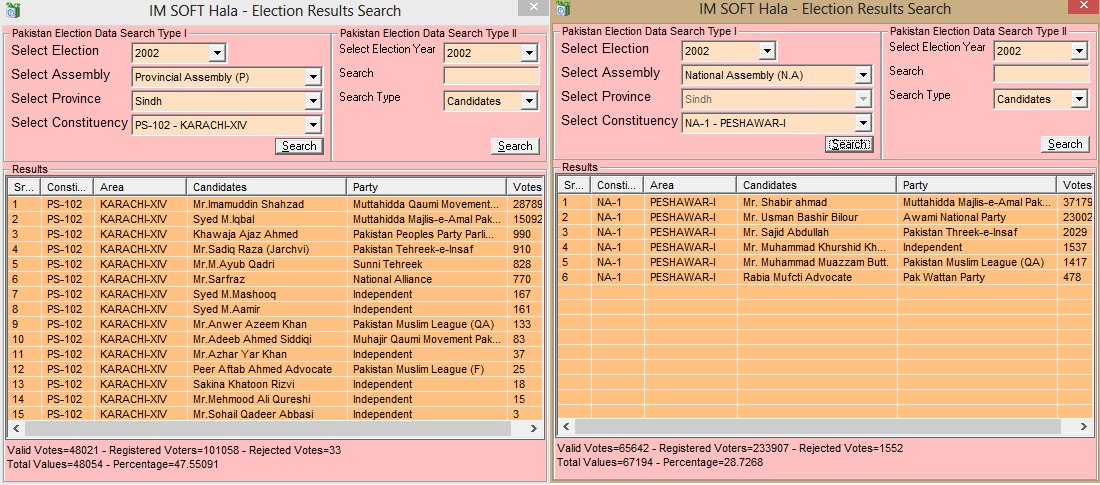
Task: Open assembly dropdown showing National Assembly (N.A)
Action: [863, 75]
